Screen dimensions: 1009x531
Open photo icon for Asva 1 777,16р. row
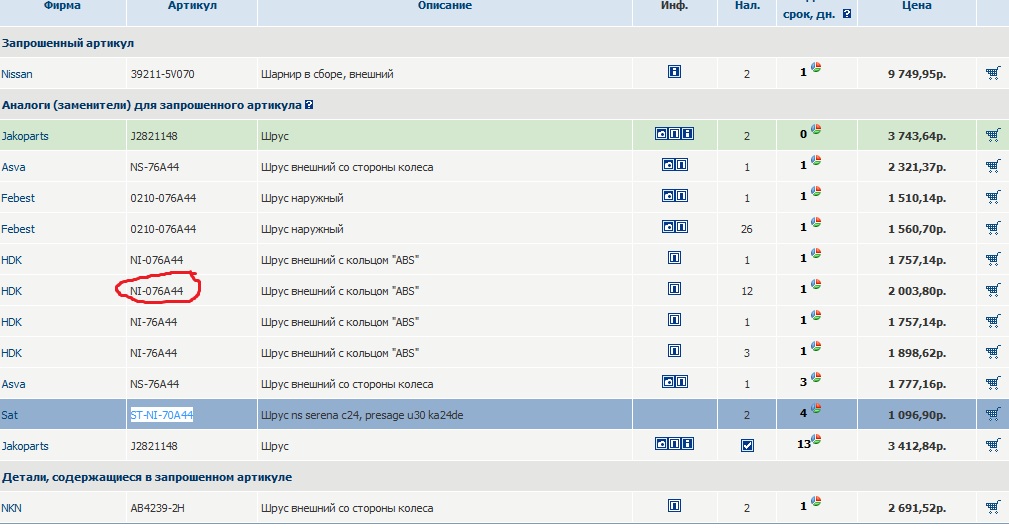pos(669,382)
